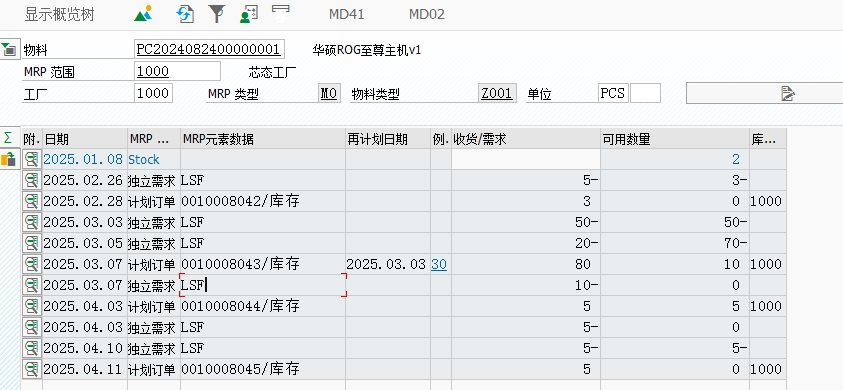Open details icon for planned order 0010008043
The width and height of the screenshot is (843, 390).
point(32,264)
